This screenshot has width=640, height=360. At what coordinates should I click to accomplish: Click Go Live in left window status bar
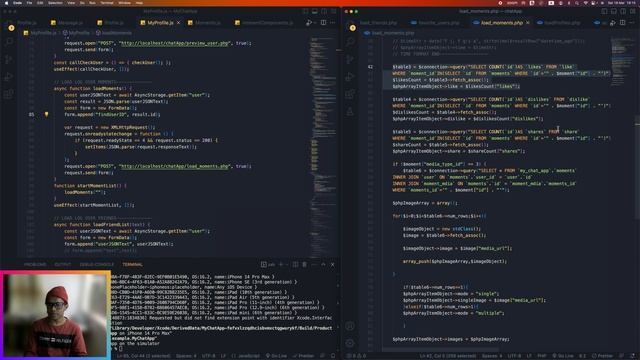(x=276, y=356)
